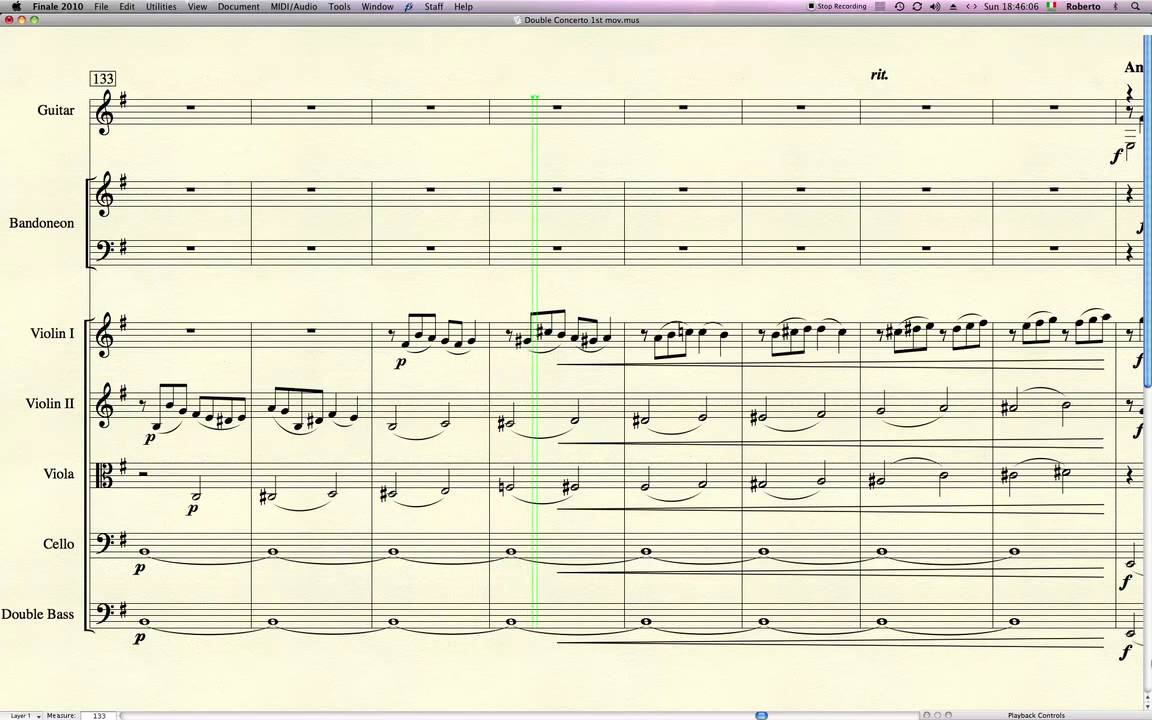This screenshot has height=720, width=1152.
Task: Click Stop Recording in the menu bar
Action: (x=838, y=7)
